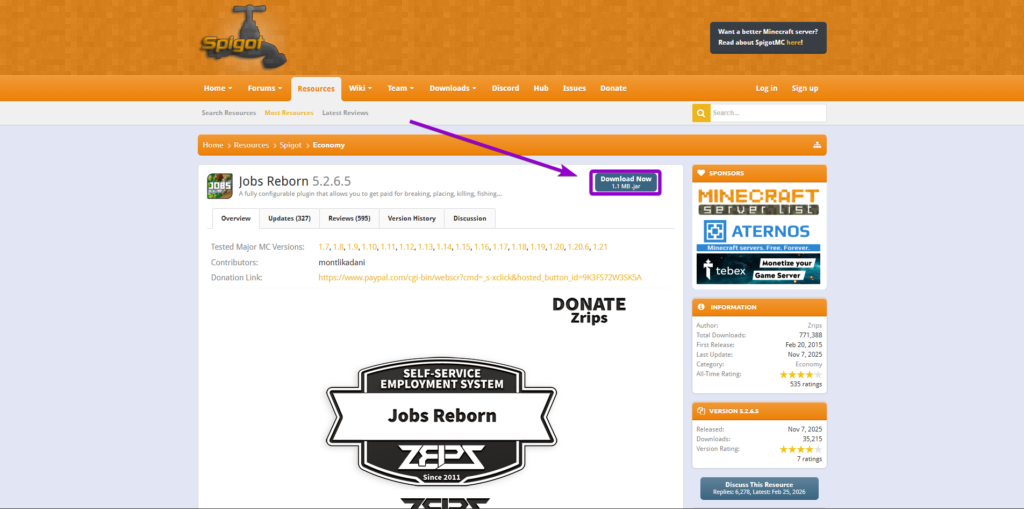Expand the Team menu dropdown
This screenshot has height=509, width=1024.
[x=400, y=88]
